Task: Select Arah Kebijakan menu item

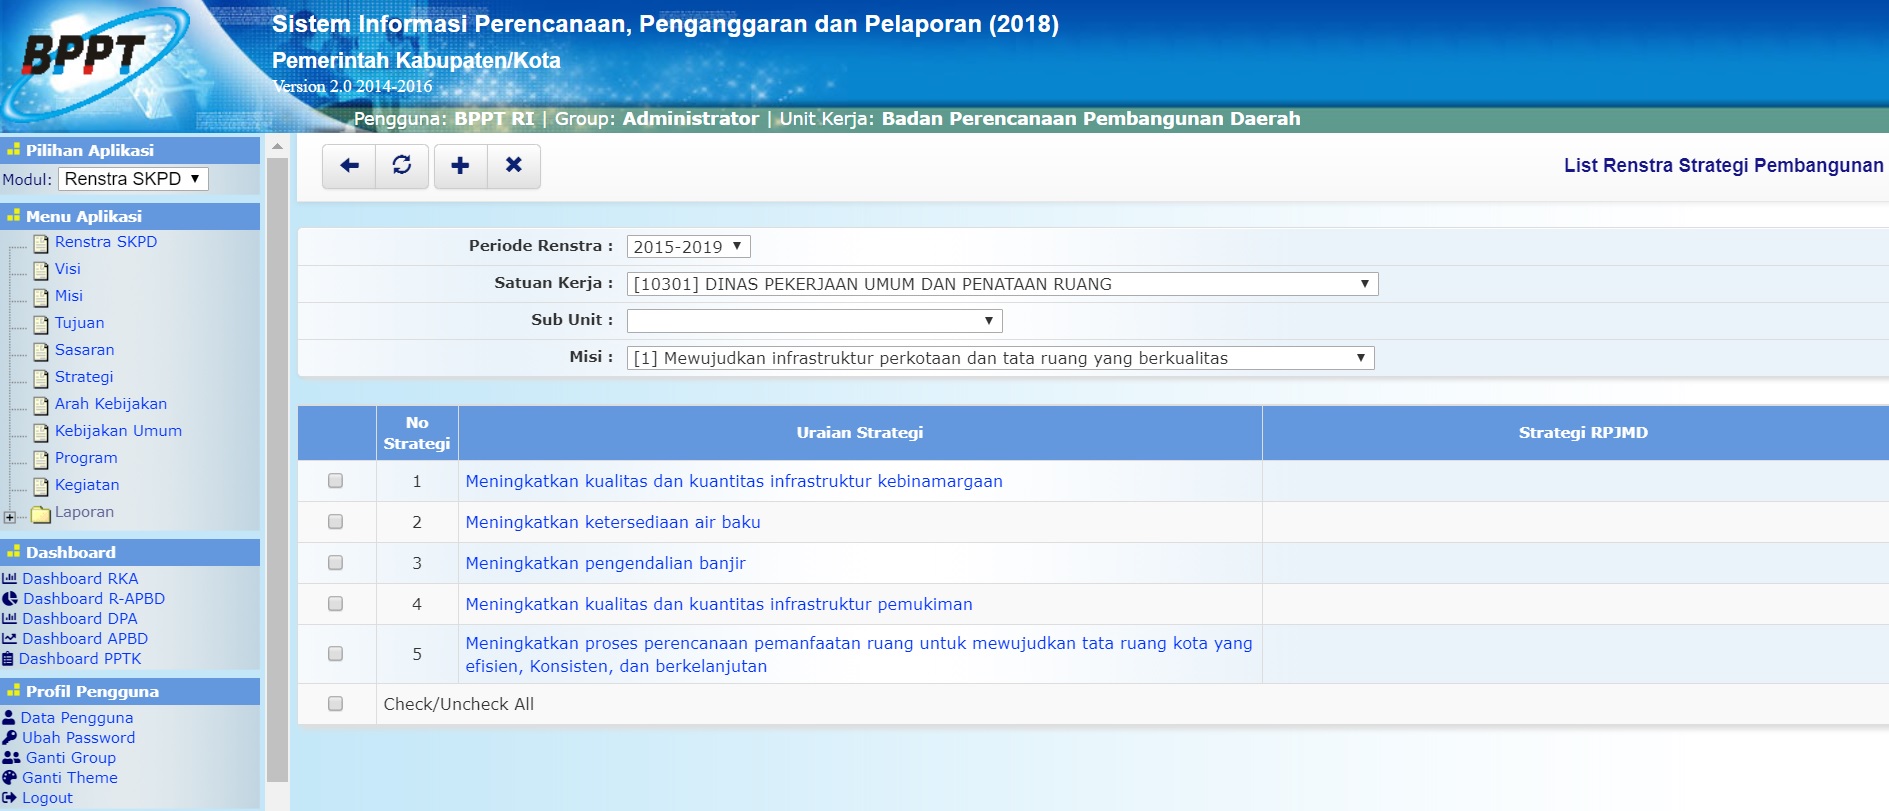Action: coord(110,404)
